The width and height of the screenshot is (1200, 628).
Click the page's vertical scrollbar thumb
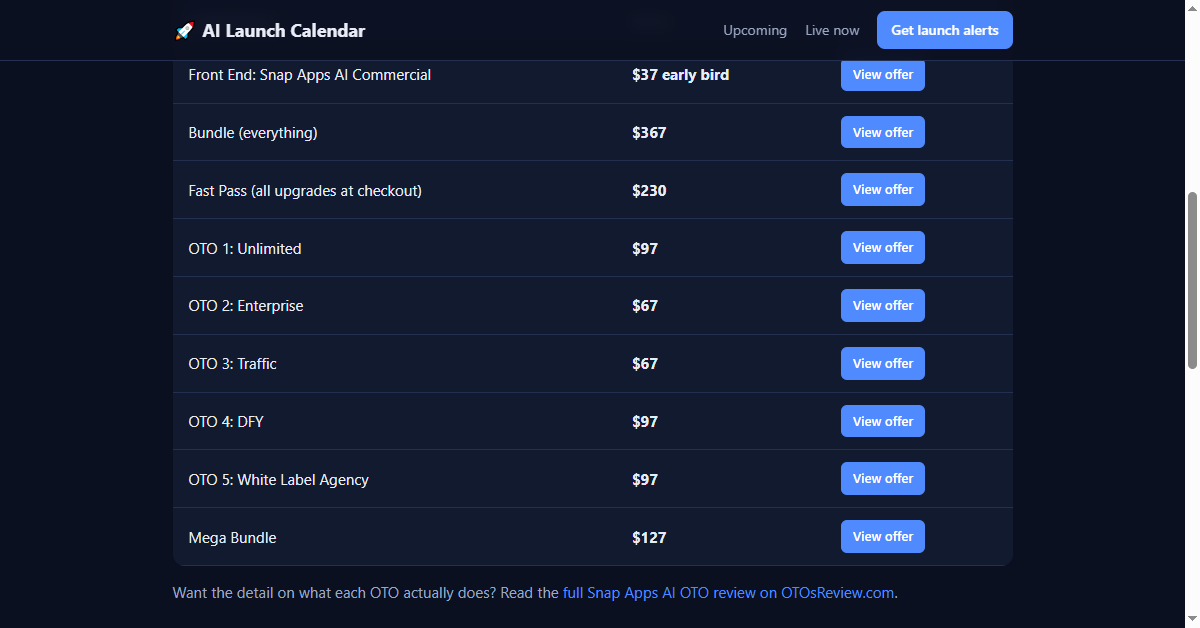tap(1191, 281)
